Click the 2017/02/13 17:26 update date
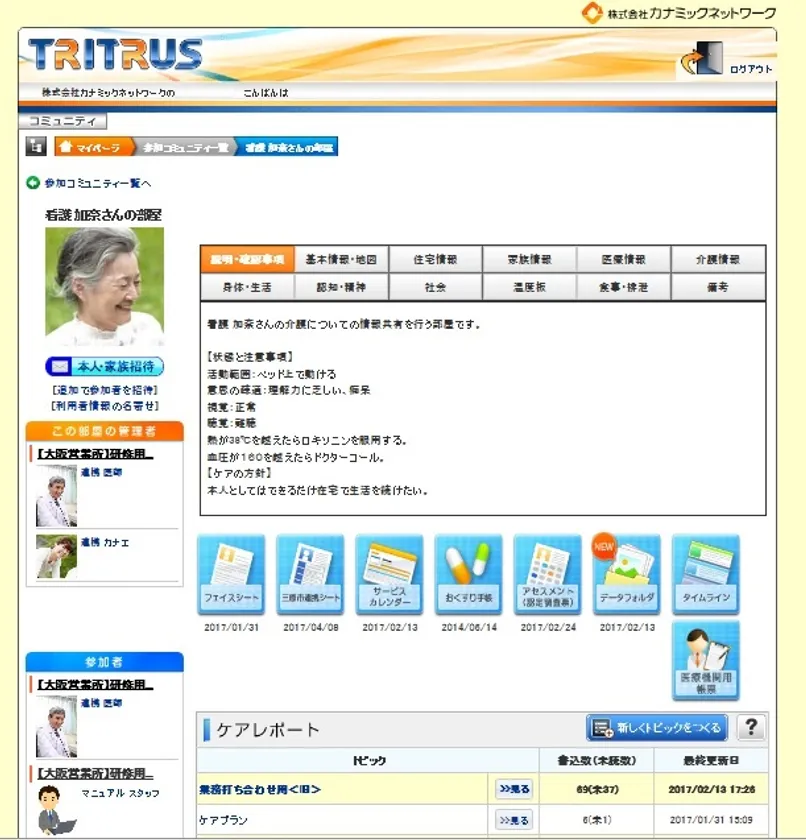806x840 pixels. pyautogui.click(x=712, y=789)
